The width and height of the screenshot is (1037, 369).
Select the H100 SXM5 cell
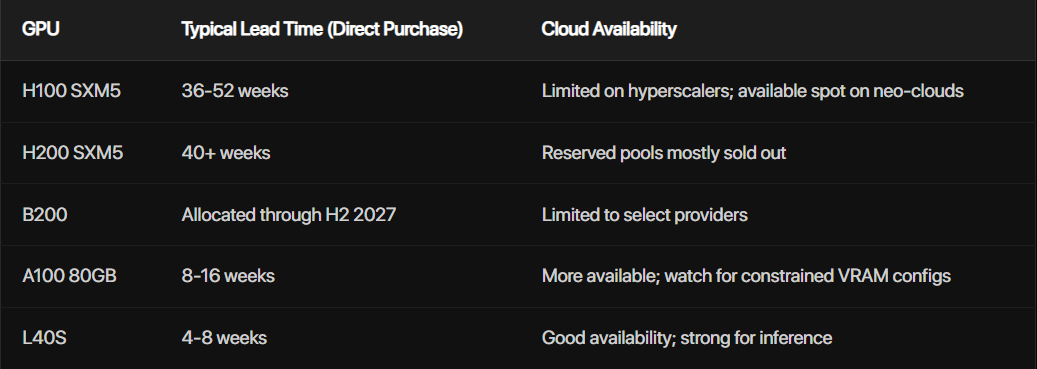[71, 91]
